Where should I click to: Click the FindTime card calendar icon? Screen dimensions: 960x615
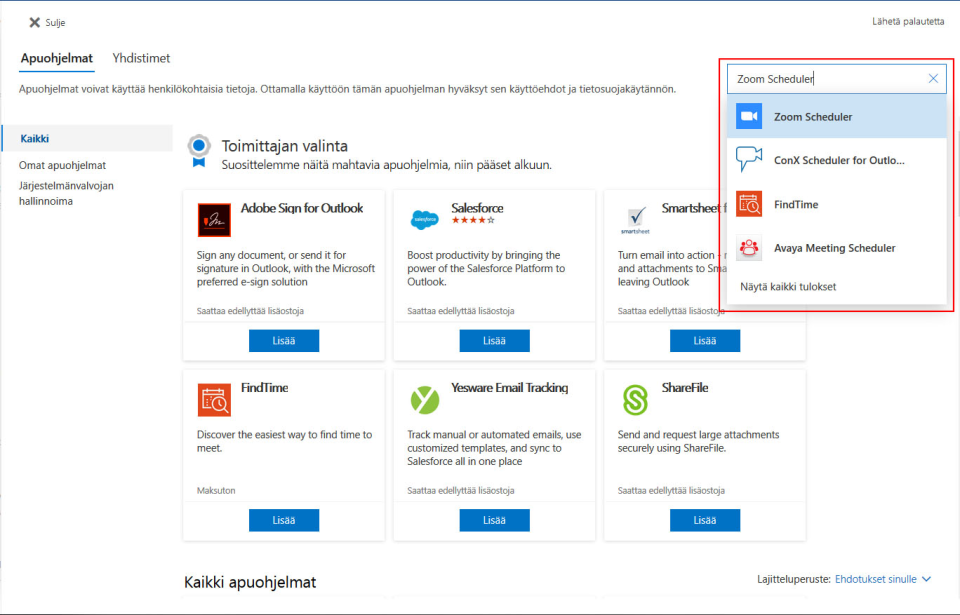tap(214, 399)
